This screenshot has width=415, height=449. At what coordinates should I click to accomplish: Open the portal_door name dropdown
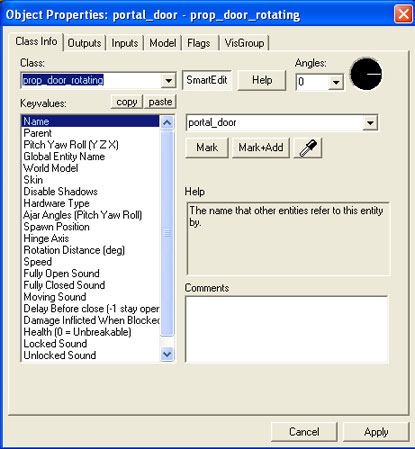(370, 123)
